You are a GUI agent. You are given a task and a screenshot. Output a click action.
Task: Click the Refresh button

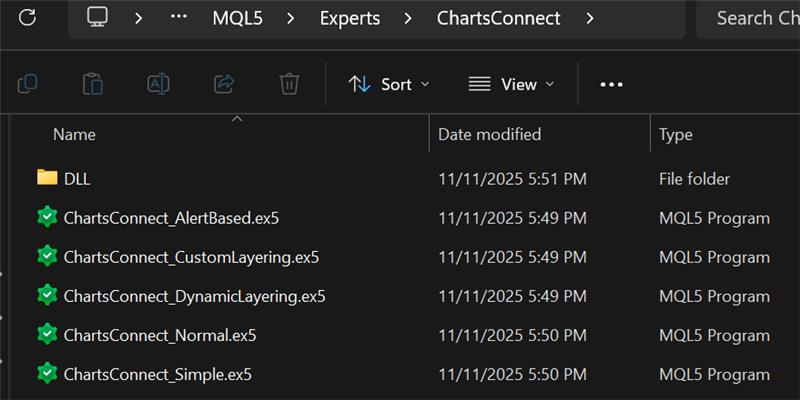coord(27,17)
